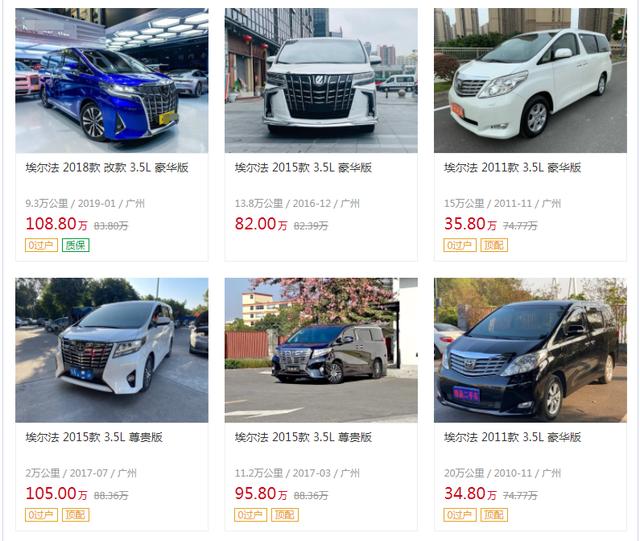
Task: Open listing title 埃尔法 2018款 改款 3.5L 豪华版
Action: [107, 167]
